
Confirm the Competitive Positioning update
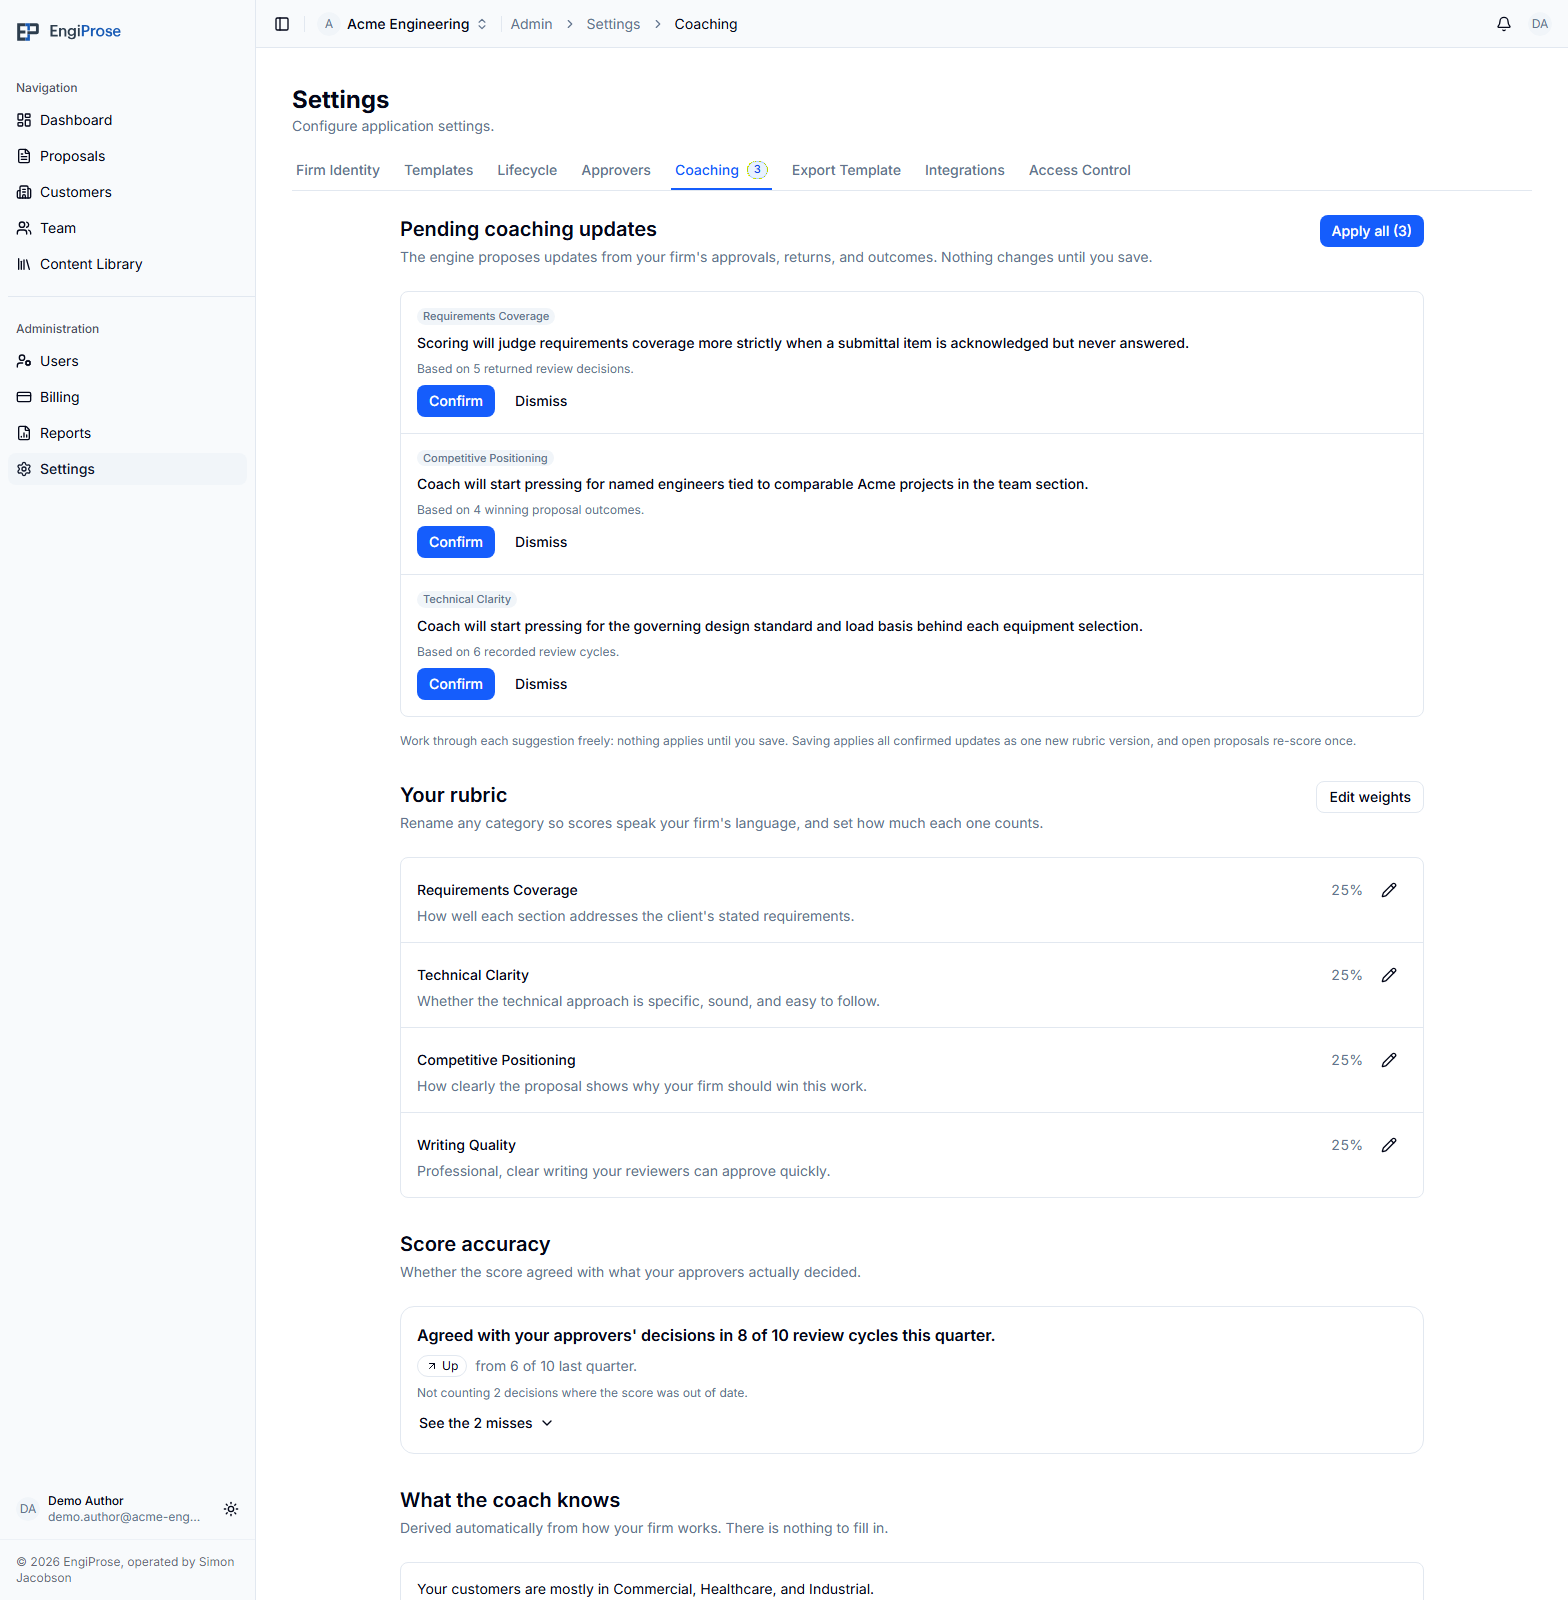(456, 542)
